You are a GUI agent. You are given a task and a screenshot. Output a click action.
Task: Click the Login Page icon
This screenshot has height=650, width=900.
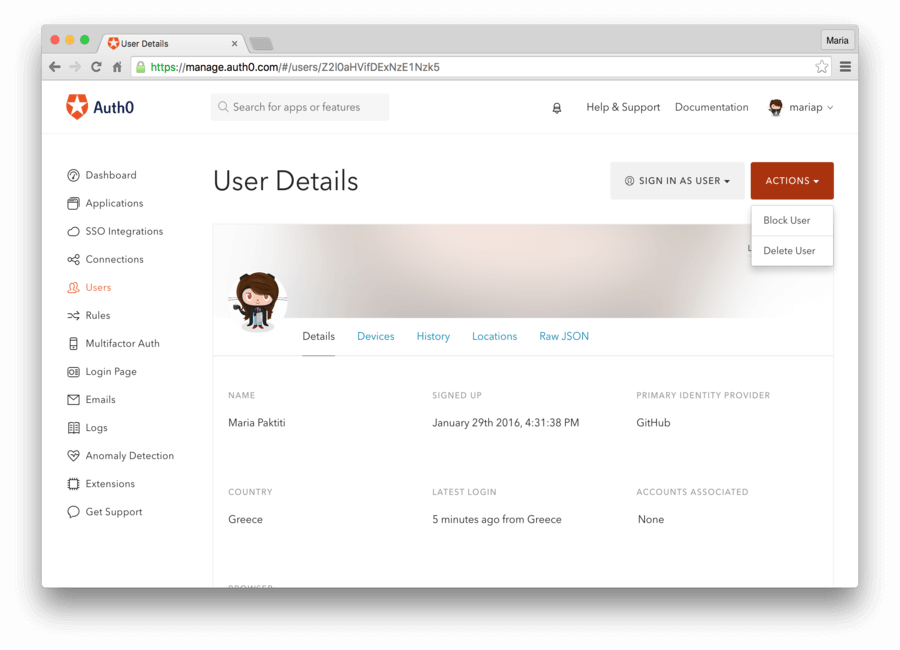coord(73,372)
